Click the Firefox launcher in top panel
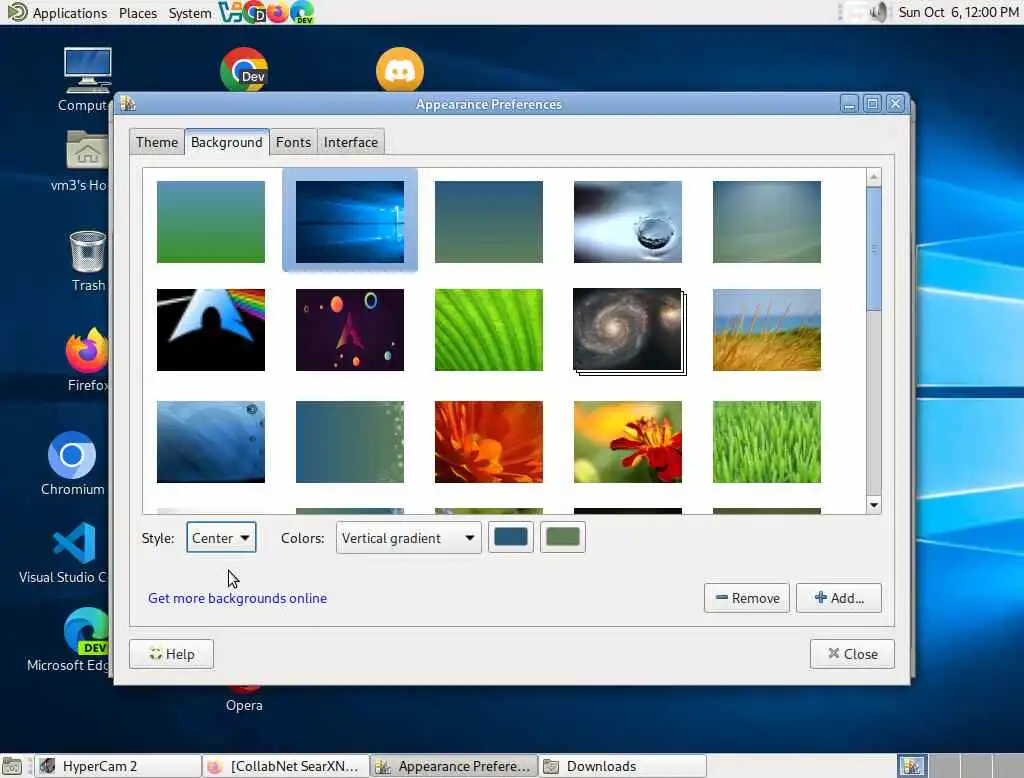Image resolution: width=1024 pixels, height=778 pixels. (x=278, y=12)
